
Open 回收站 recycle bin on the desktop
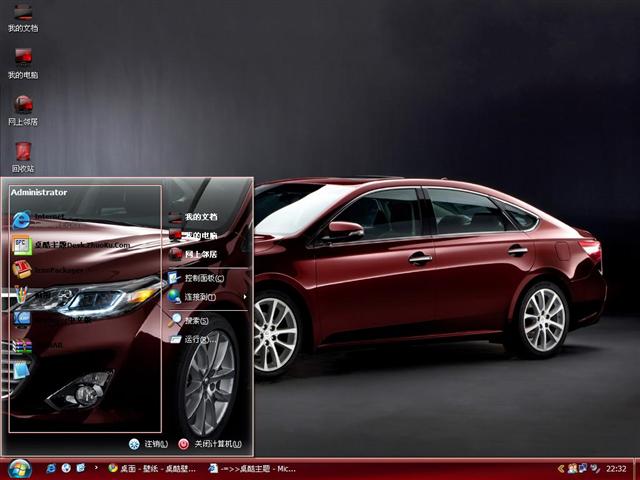[23, 157]
